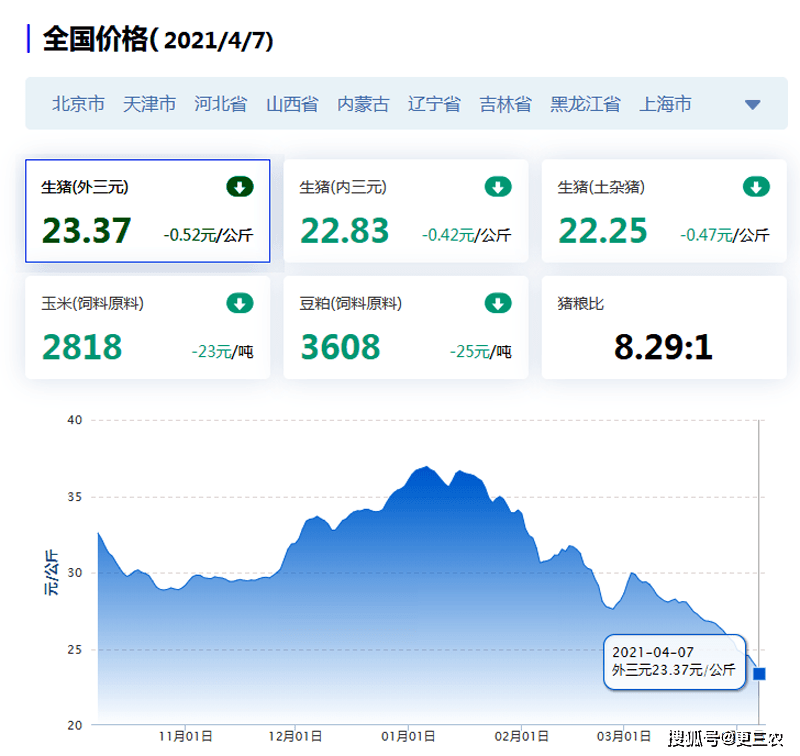Click the -0.47元/公斤 change text
The image size is (800, 756).
pos(724,235)
